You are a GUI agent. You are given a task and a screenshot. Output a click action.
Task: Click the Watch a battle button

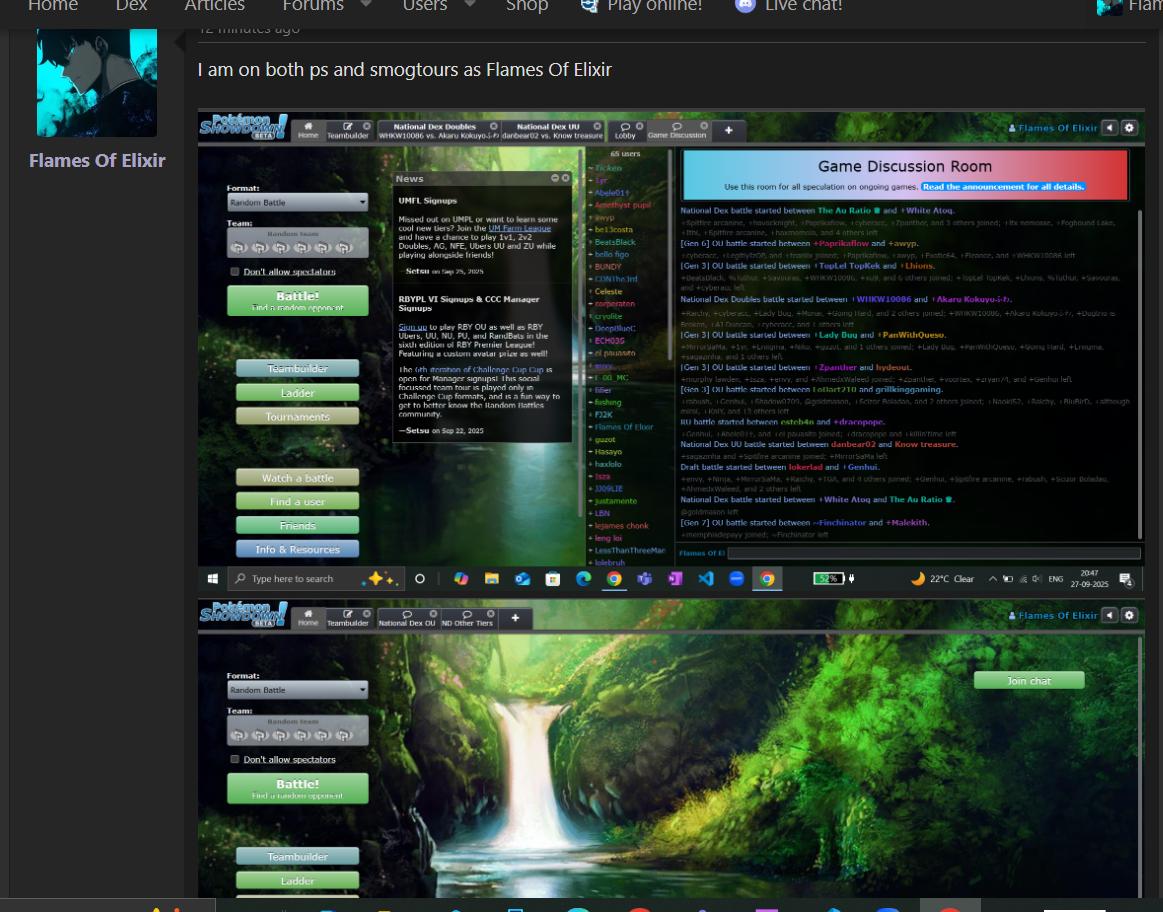pos(297,478)
